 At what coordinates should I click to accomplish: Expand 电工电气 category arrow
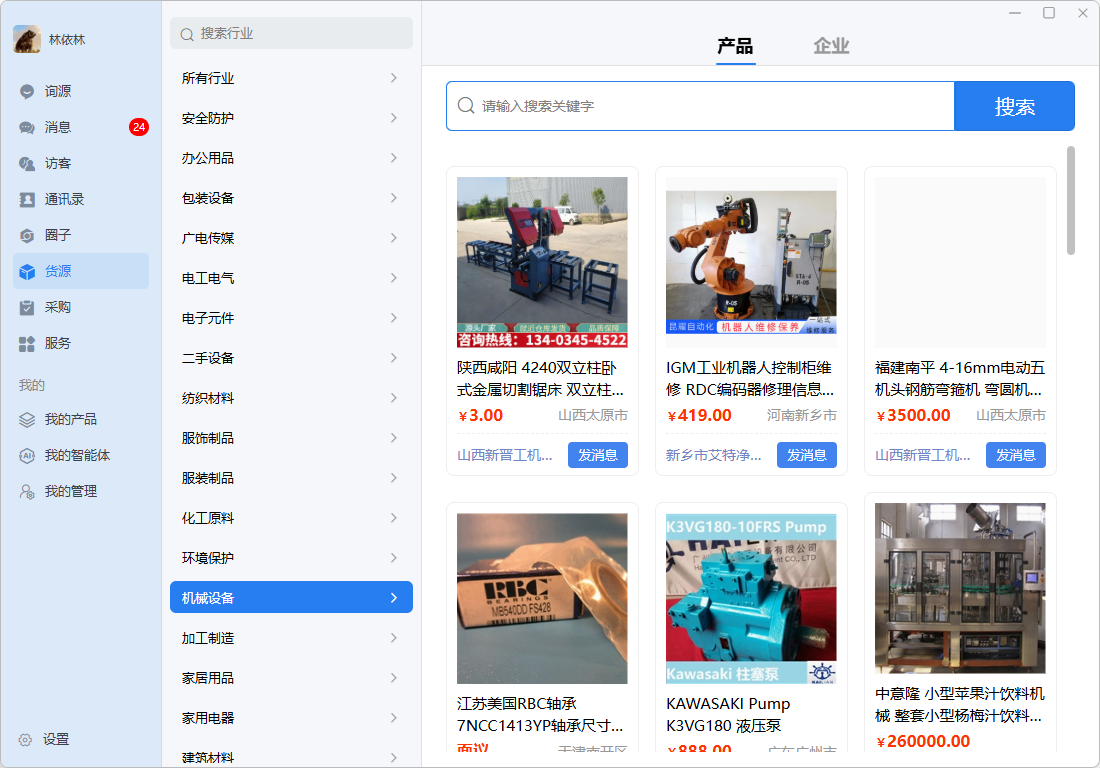click(394, 278)
